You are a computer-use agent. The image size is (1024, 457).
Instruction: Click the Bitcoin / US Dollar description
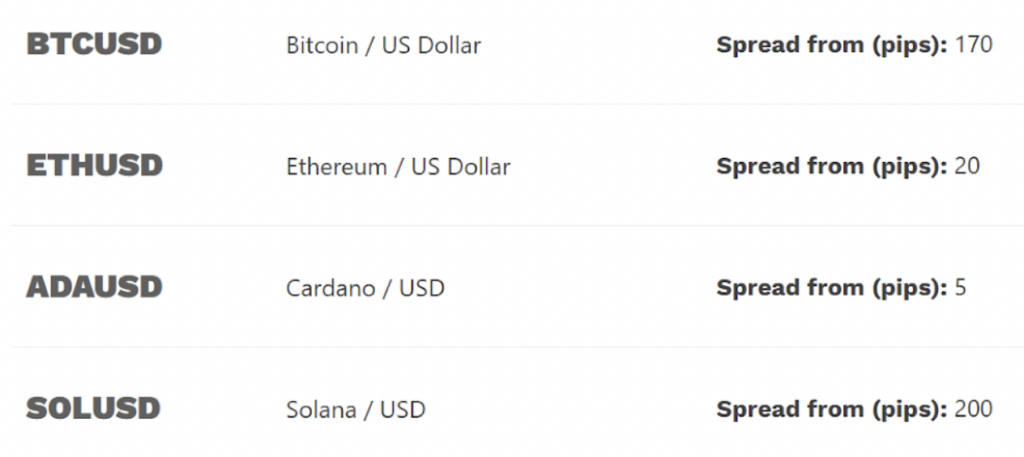383,46
